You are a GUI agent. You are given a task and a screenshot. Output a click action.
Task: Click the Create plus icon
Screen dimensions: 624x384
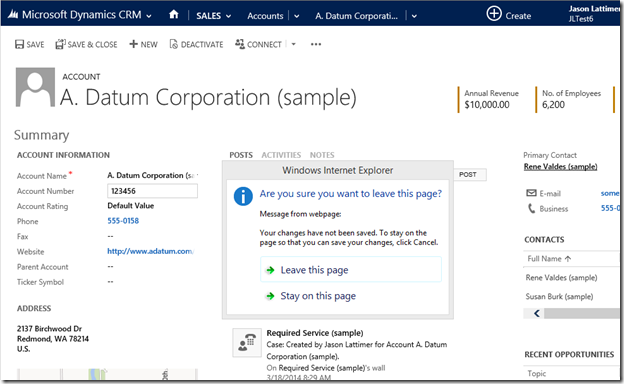click(x=494, y=14)
